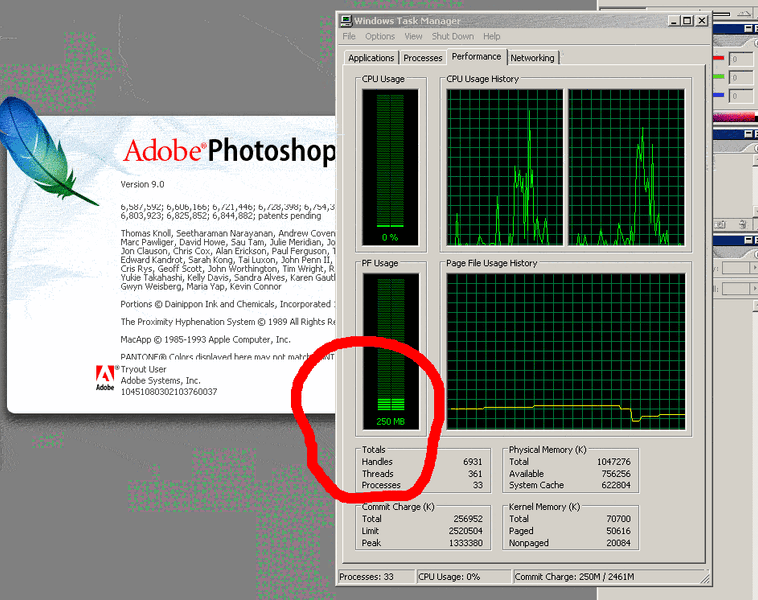Maximize the Windows Task Manager window
This screenshot has width=758, height=600.
pos(686,20)
